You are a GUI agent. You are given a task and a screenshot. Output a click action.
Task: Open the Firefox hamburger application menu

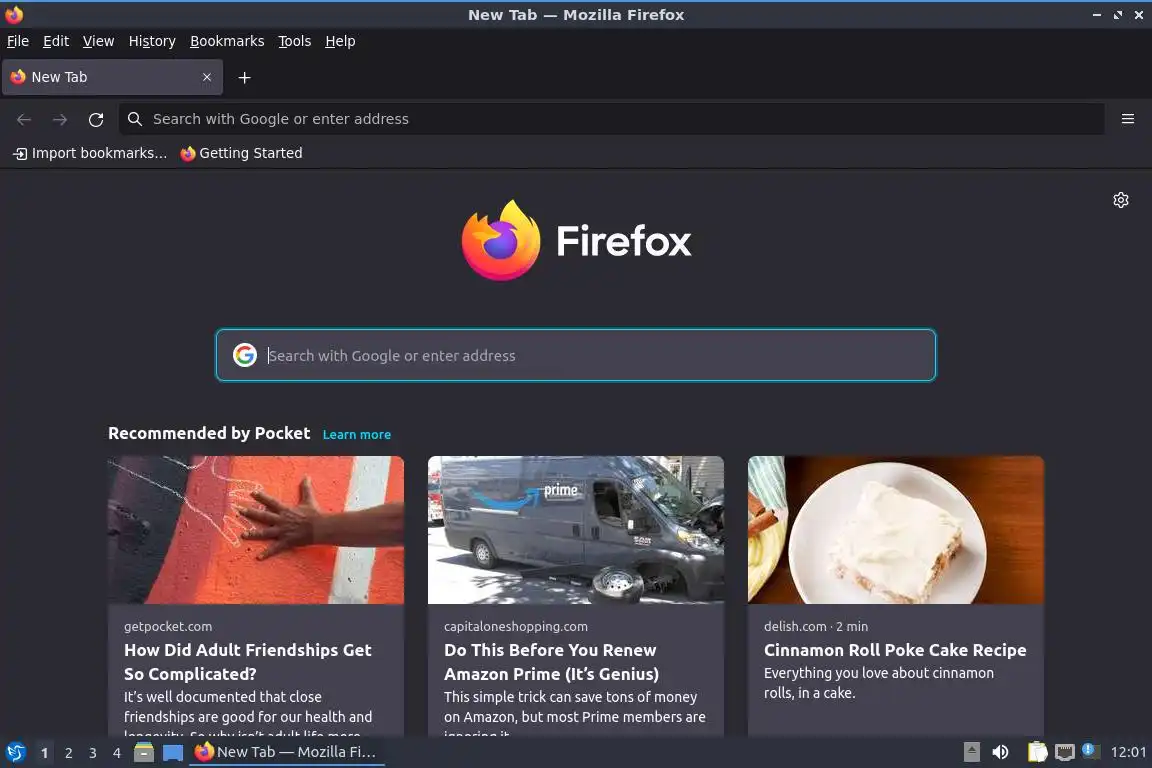(1128, 119)
